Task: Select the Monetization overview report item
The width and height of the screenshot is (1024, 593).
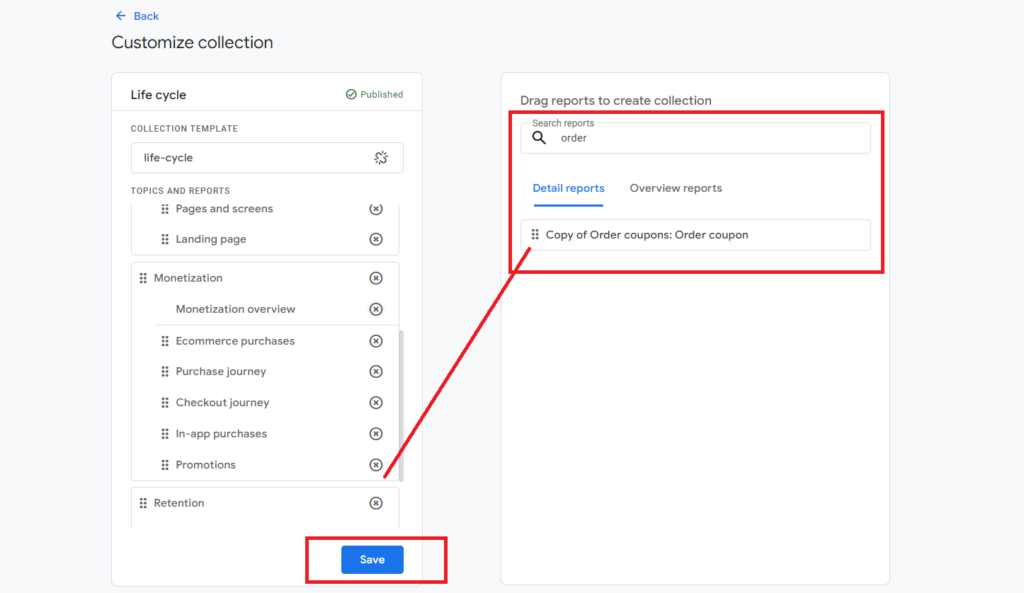Action: pyautogui.click(x=235, y=310)
